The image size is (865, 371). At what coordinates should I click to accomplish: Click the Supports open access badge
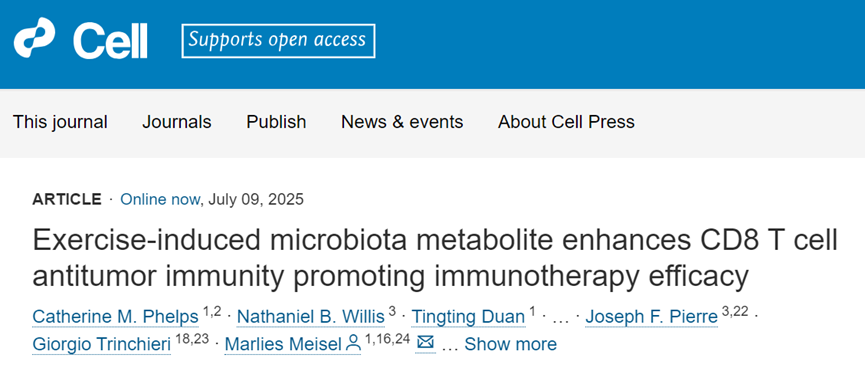point(279,41)
